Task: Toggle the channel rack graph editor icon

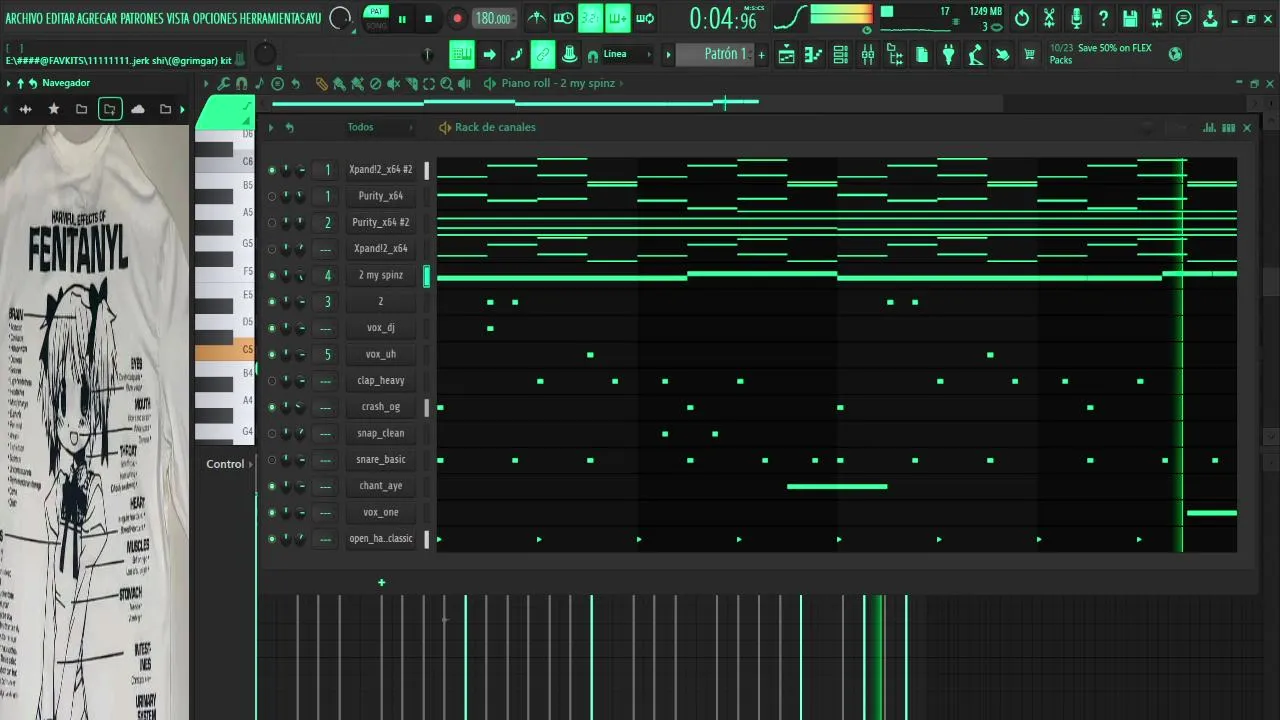Action: (1210, 127)
